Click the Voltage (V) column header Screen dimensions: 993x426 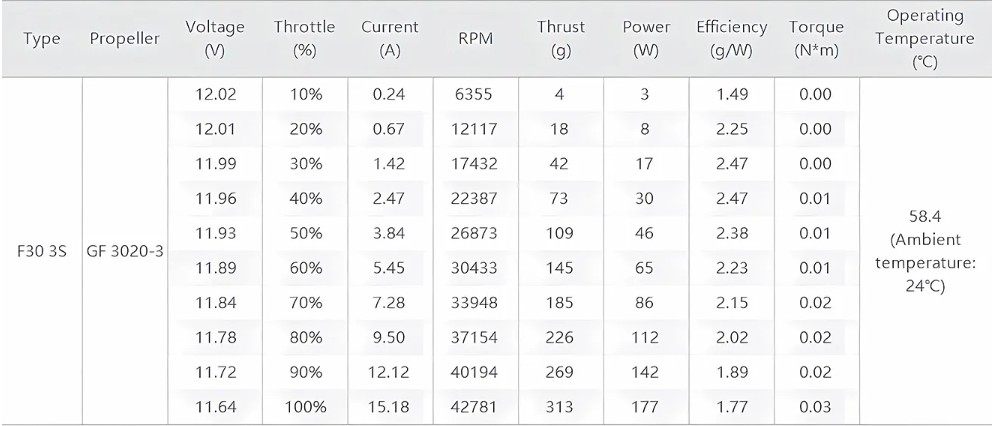pyautogui.click(x=215, y=39)
